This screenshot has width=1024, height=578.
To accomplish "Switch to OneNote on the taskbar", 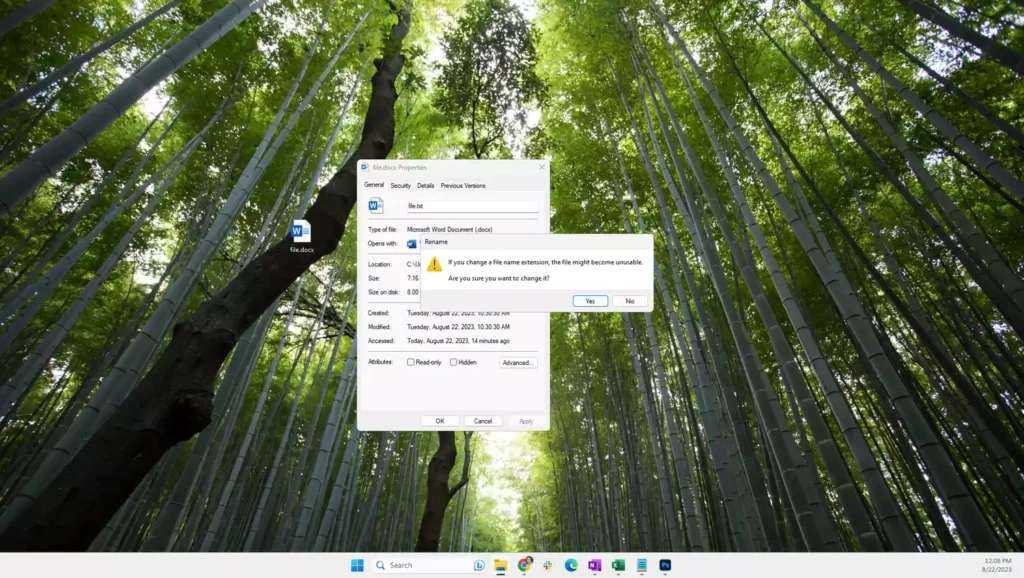I will pyautogui.click(x=595, y=565).
